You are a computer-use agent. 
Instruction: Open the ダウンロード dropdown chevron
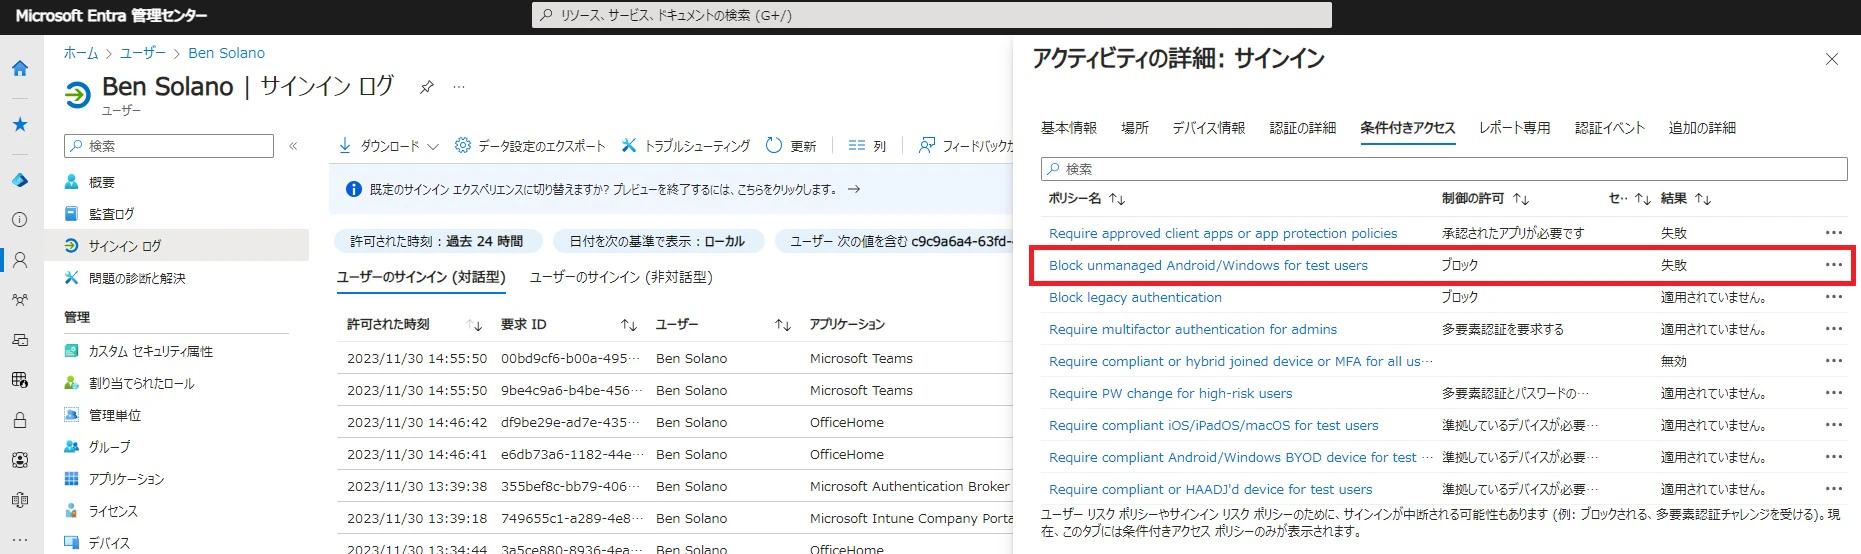tap(433, 146)
